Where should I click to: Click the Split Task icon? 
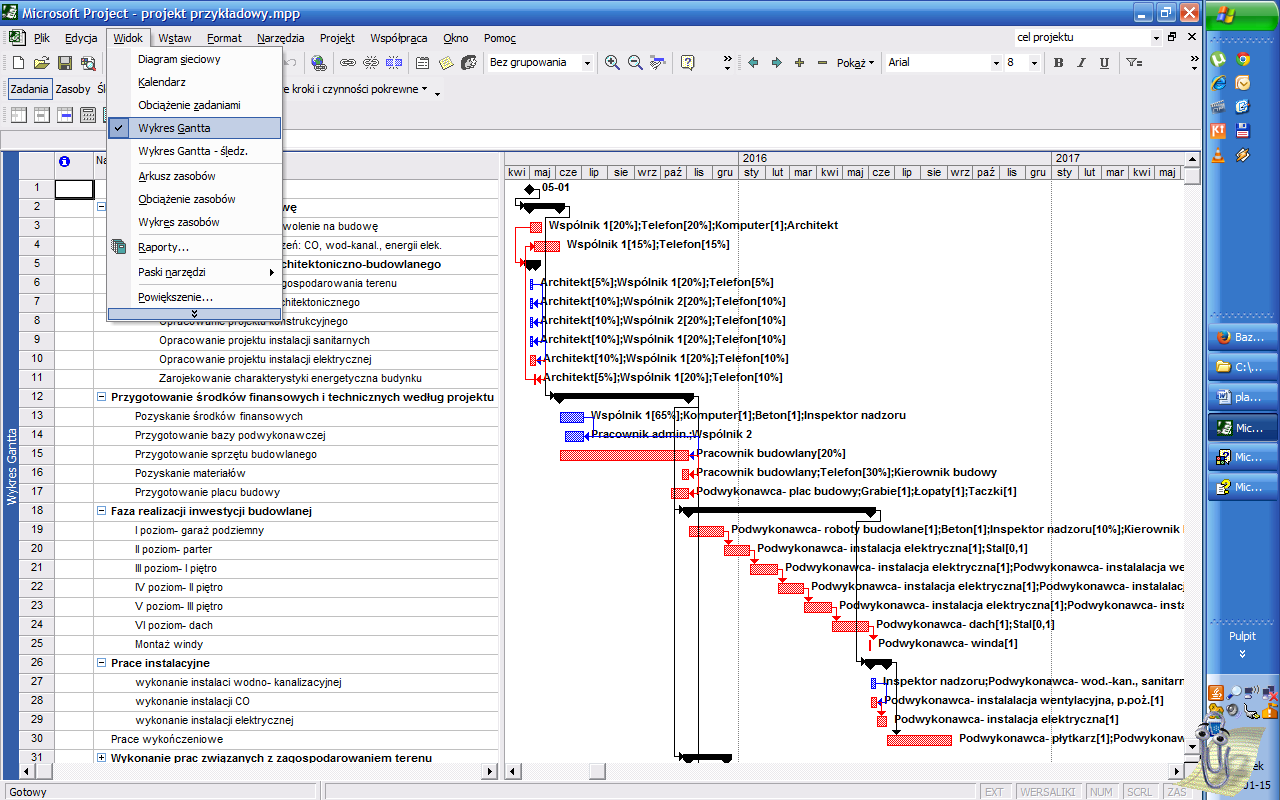pos(394,63)
